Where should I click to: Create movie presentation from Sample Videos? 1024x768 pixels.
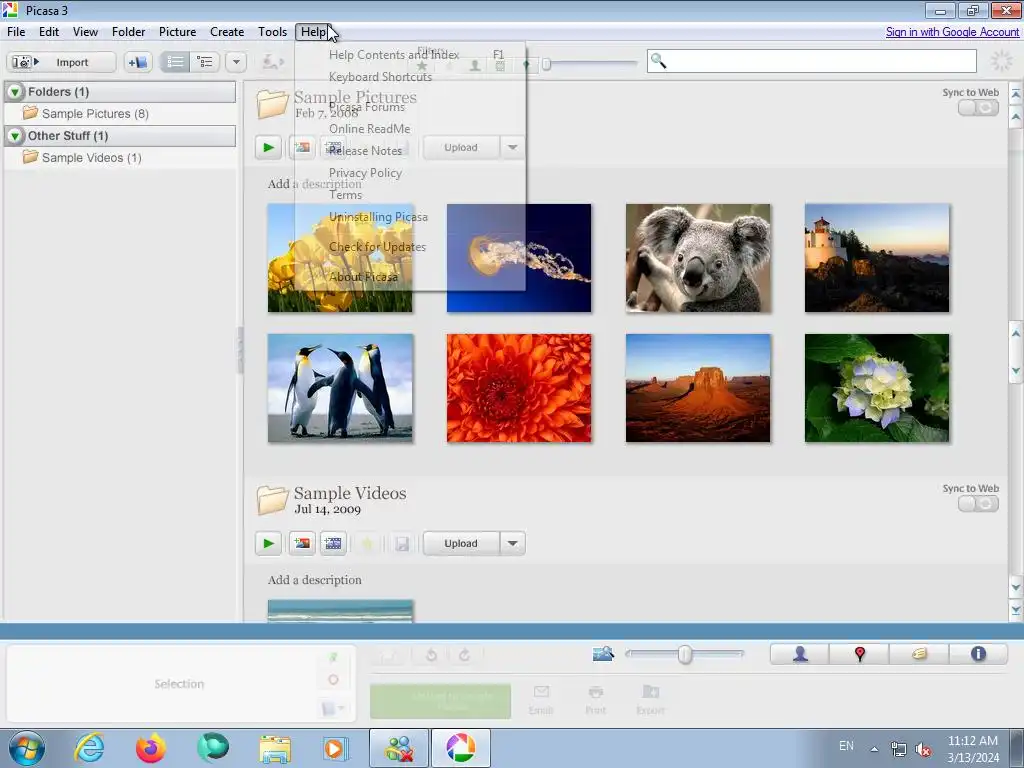333,543
